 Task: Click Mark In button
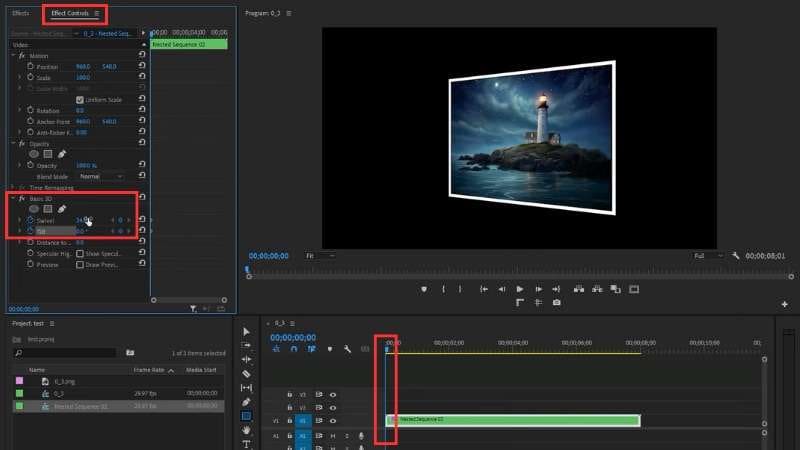coord(443,289)
